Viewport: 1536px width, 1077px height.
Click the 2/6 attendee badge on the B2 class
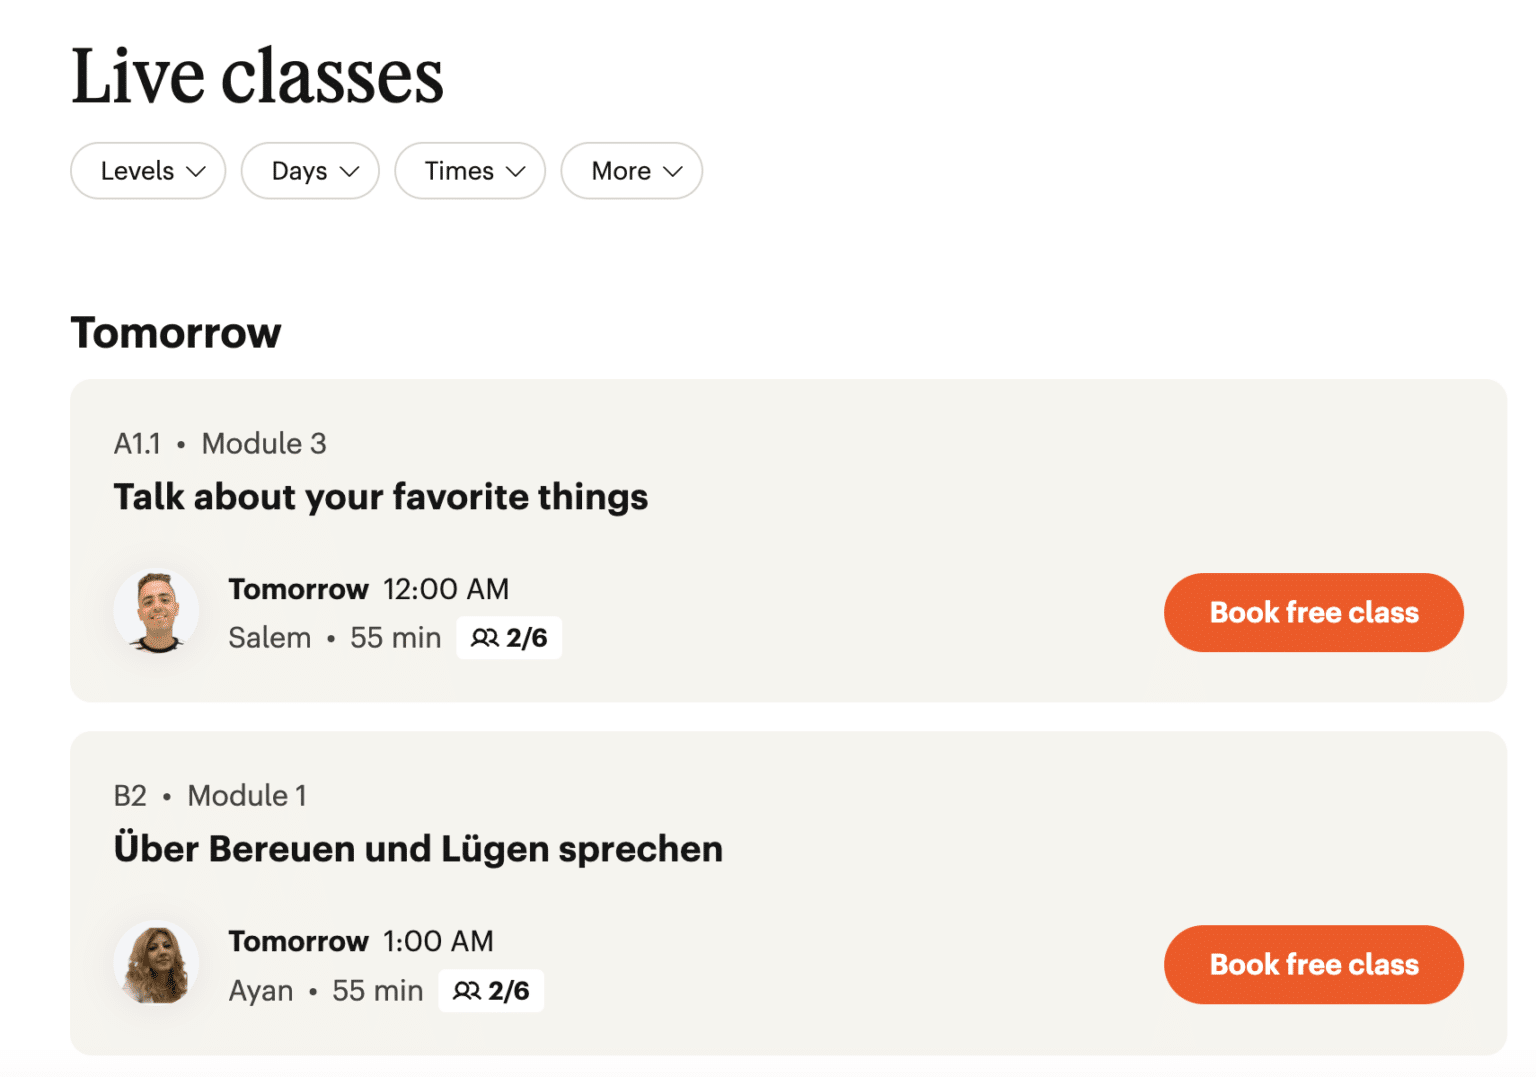491,990
